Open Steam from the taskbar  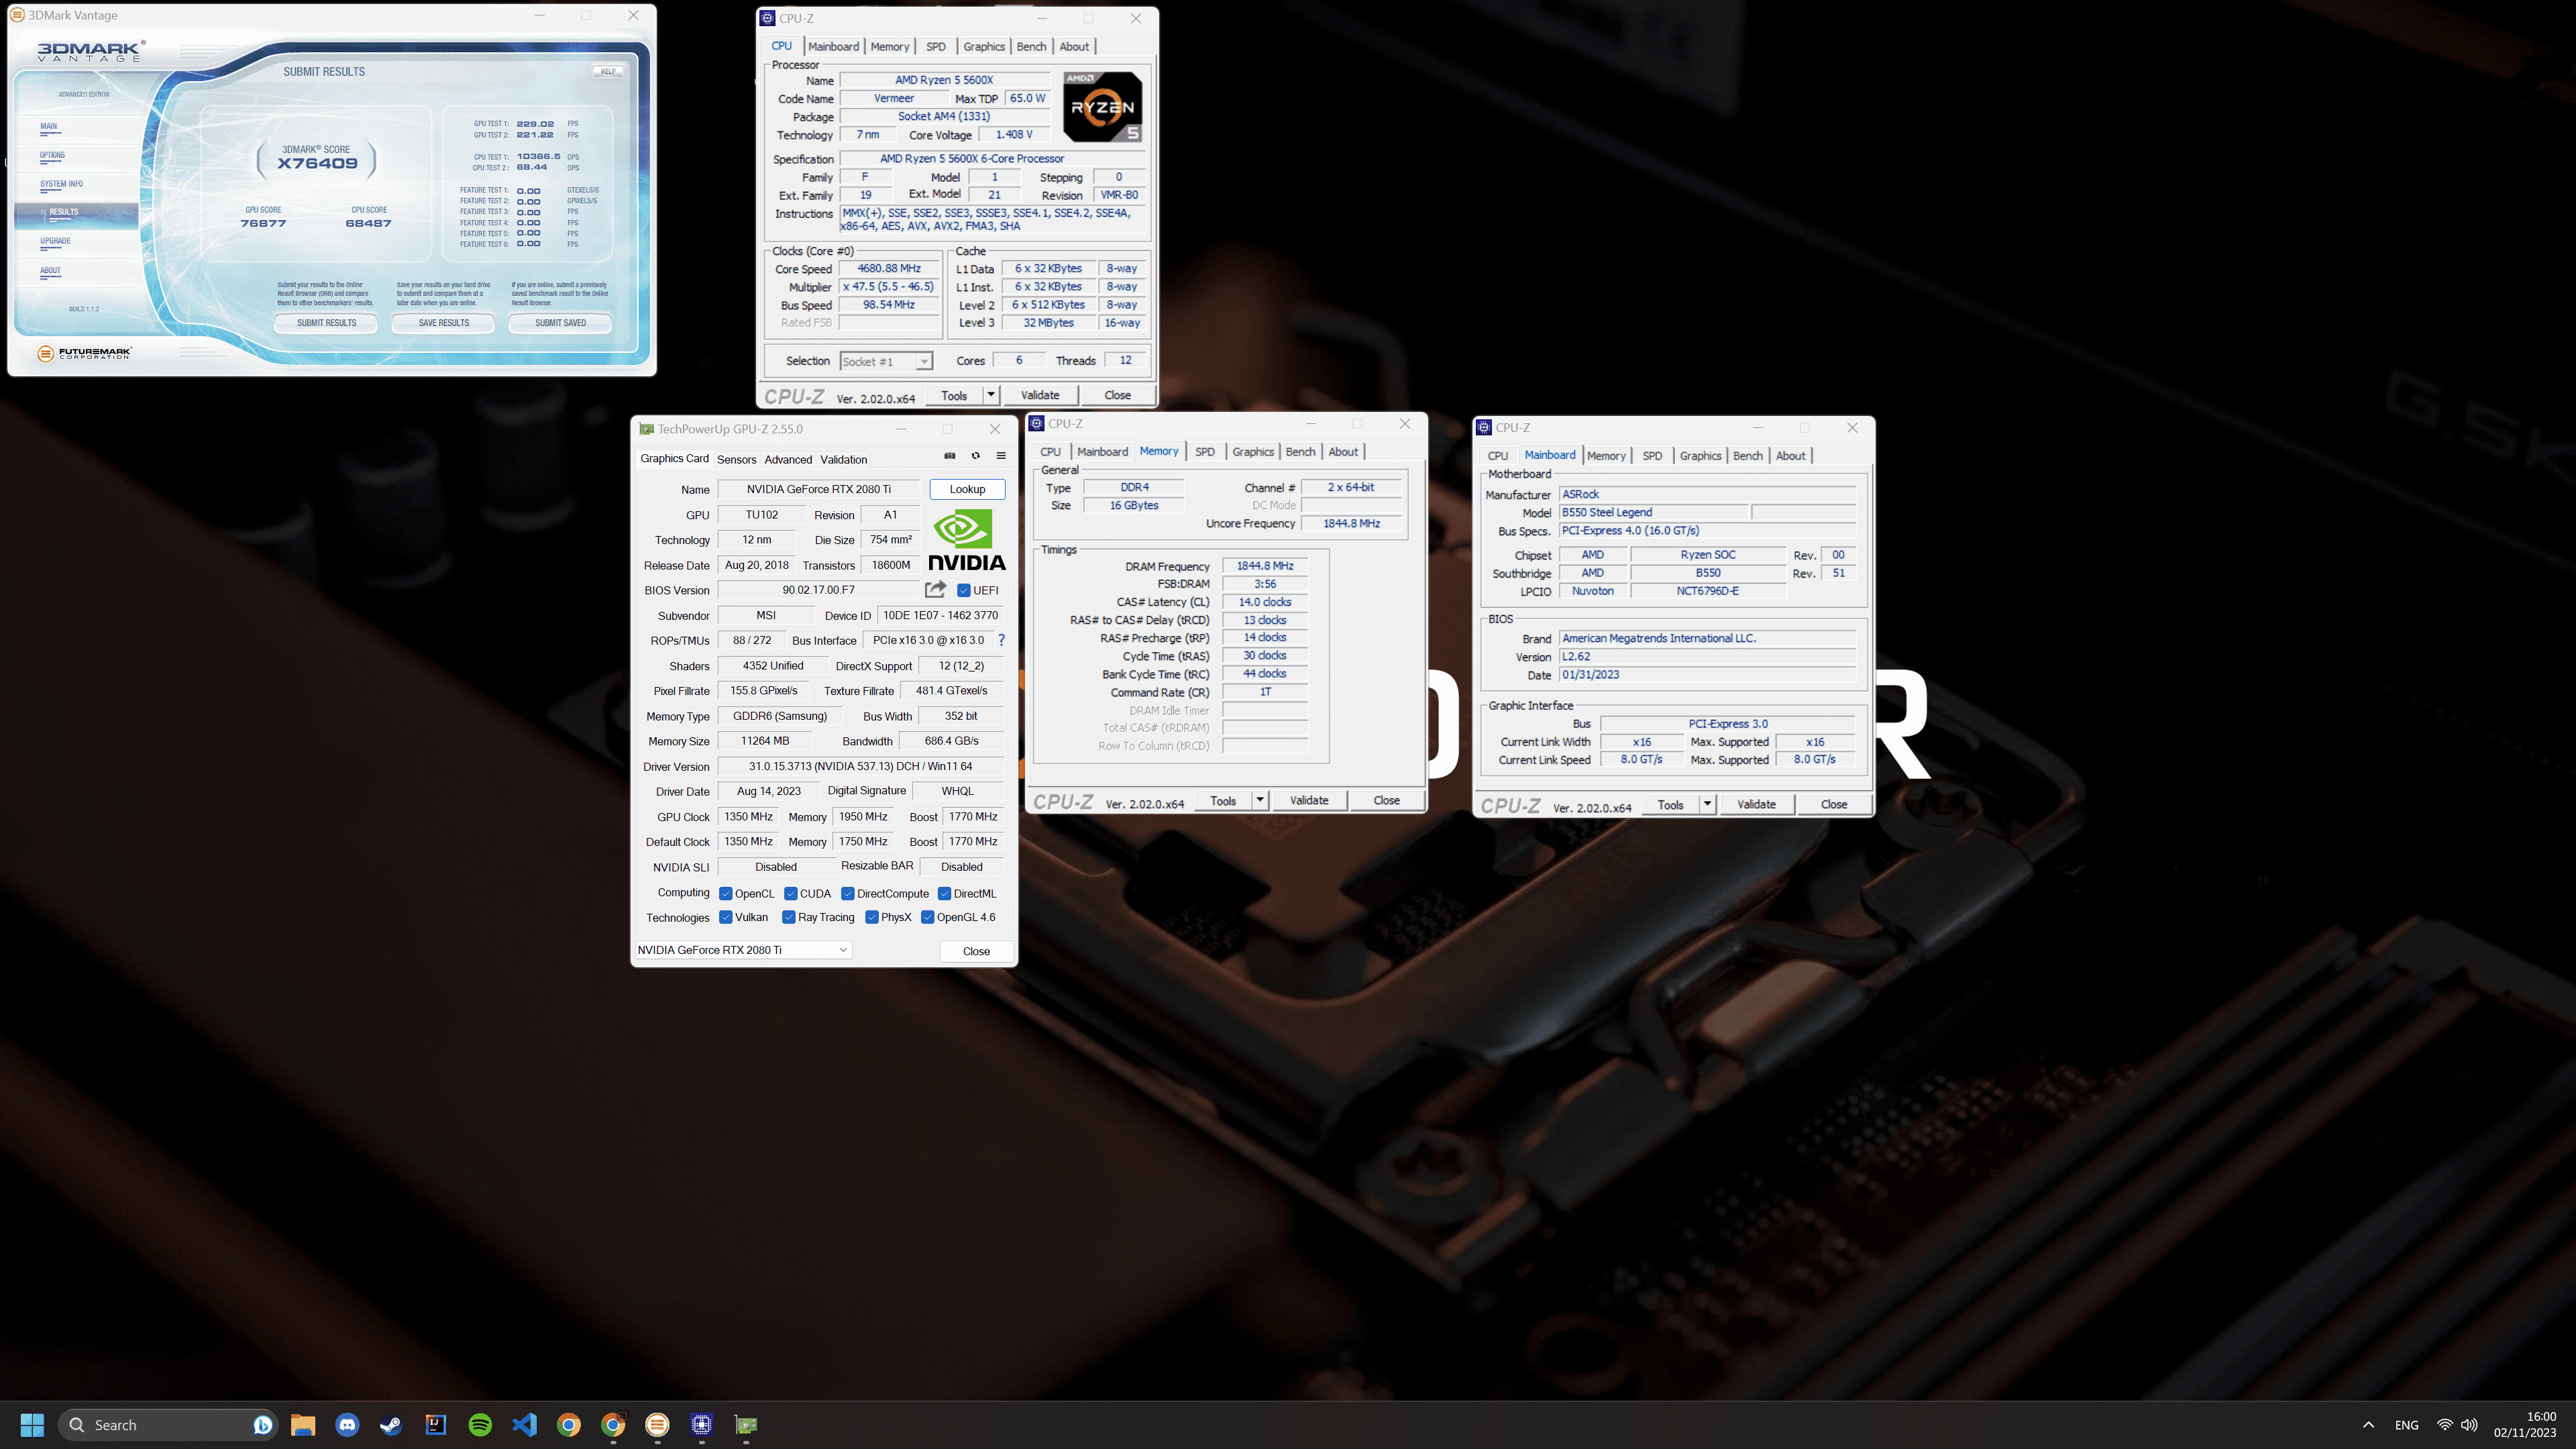click(x=391, y=1425)
